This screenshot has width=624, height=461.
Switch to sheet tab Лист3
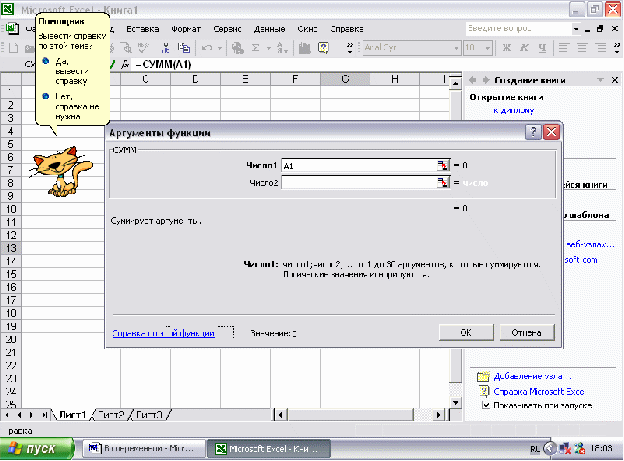pos(150,415)
